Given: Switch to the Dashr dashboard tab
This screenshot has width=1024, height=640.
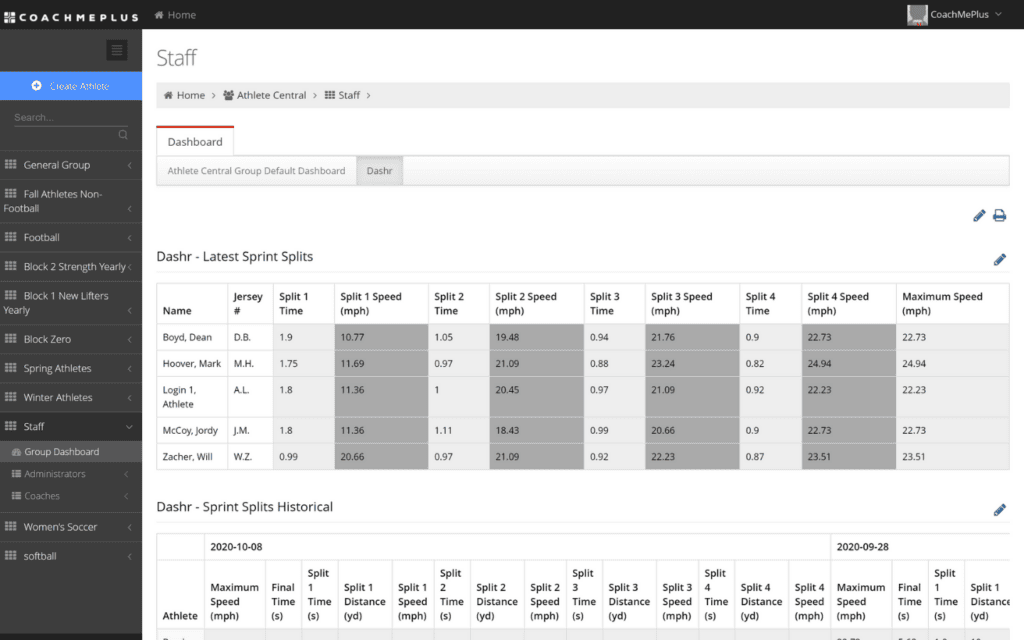Looking at the screenshot, I should [379, 170].
